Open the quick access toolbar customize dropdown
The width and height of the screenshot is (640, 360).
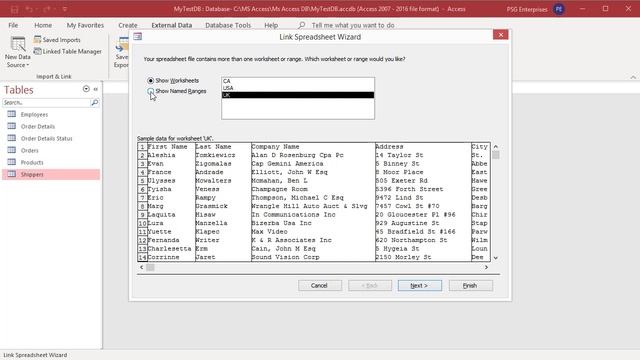64,9
